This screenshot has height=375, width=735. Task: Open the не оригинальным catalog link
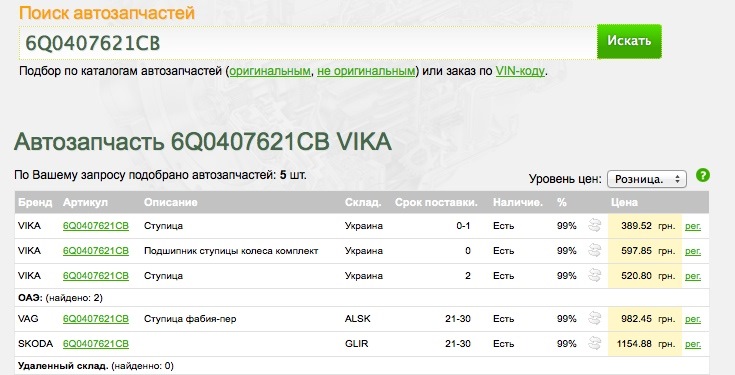point(366,71)
